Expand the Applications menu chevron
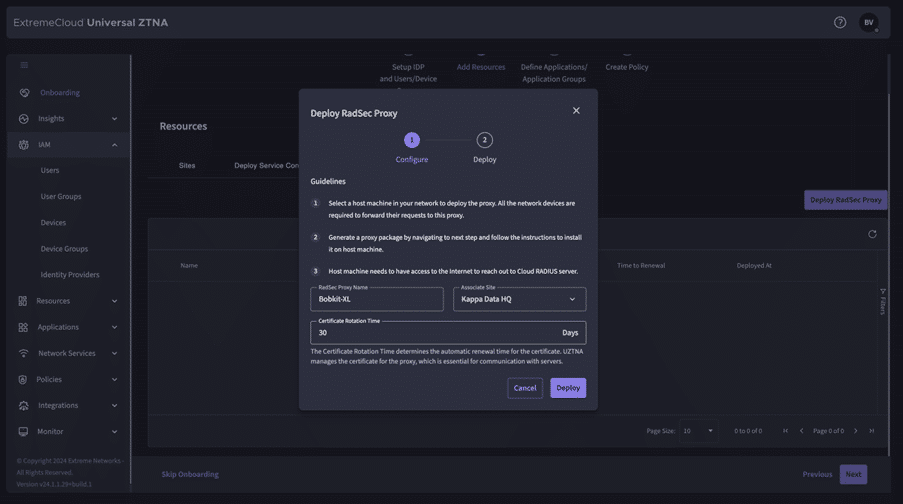903x504 pixels. click(114, 327)
